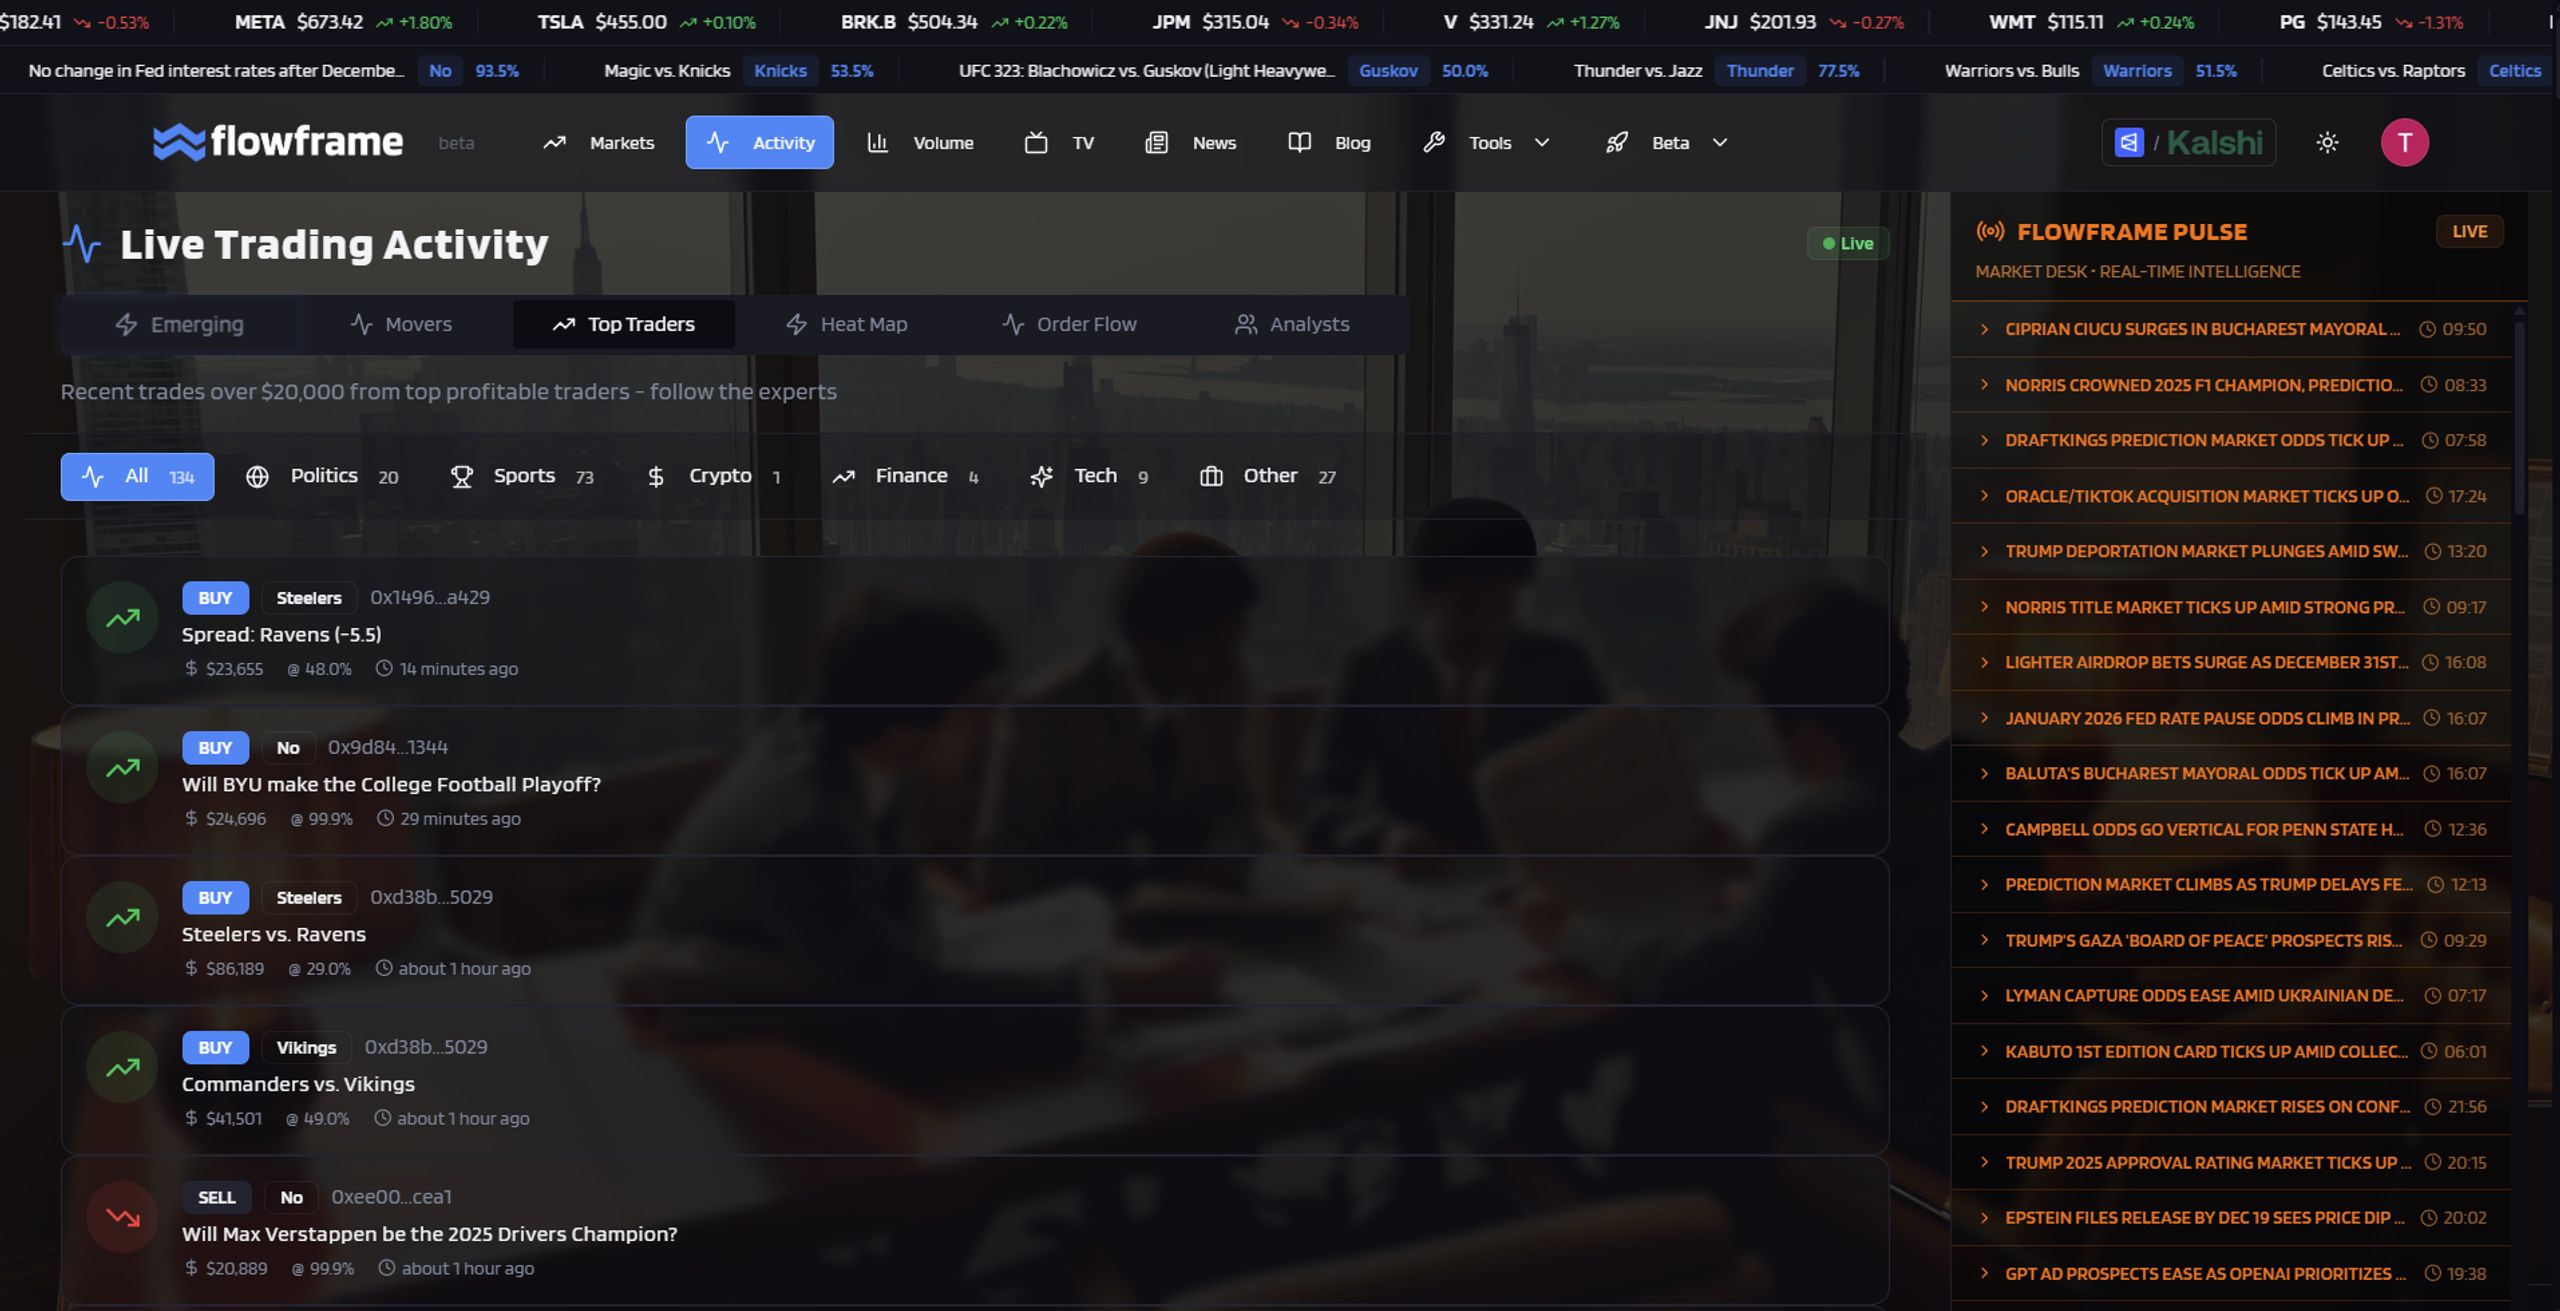Image resolution: width=2560 pixels, height=1311 pixels.
Task: Click the Flowframe Pulse broadcast icon
Action: pyautogui.click(x=1990, y=231)
